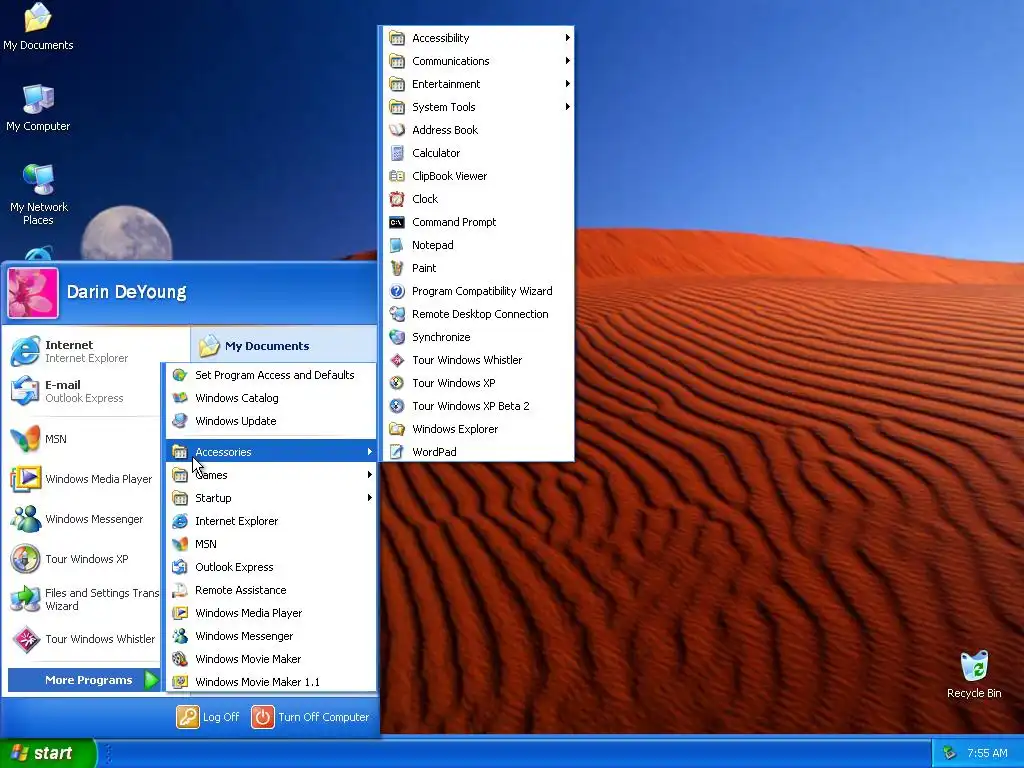Open Remote Assistance
The height and width of the screenshot is (768, 1024).
pyautogui.click(x=271, y=590)
